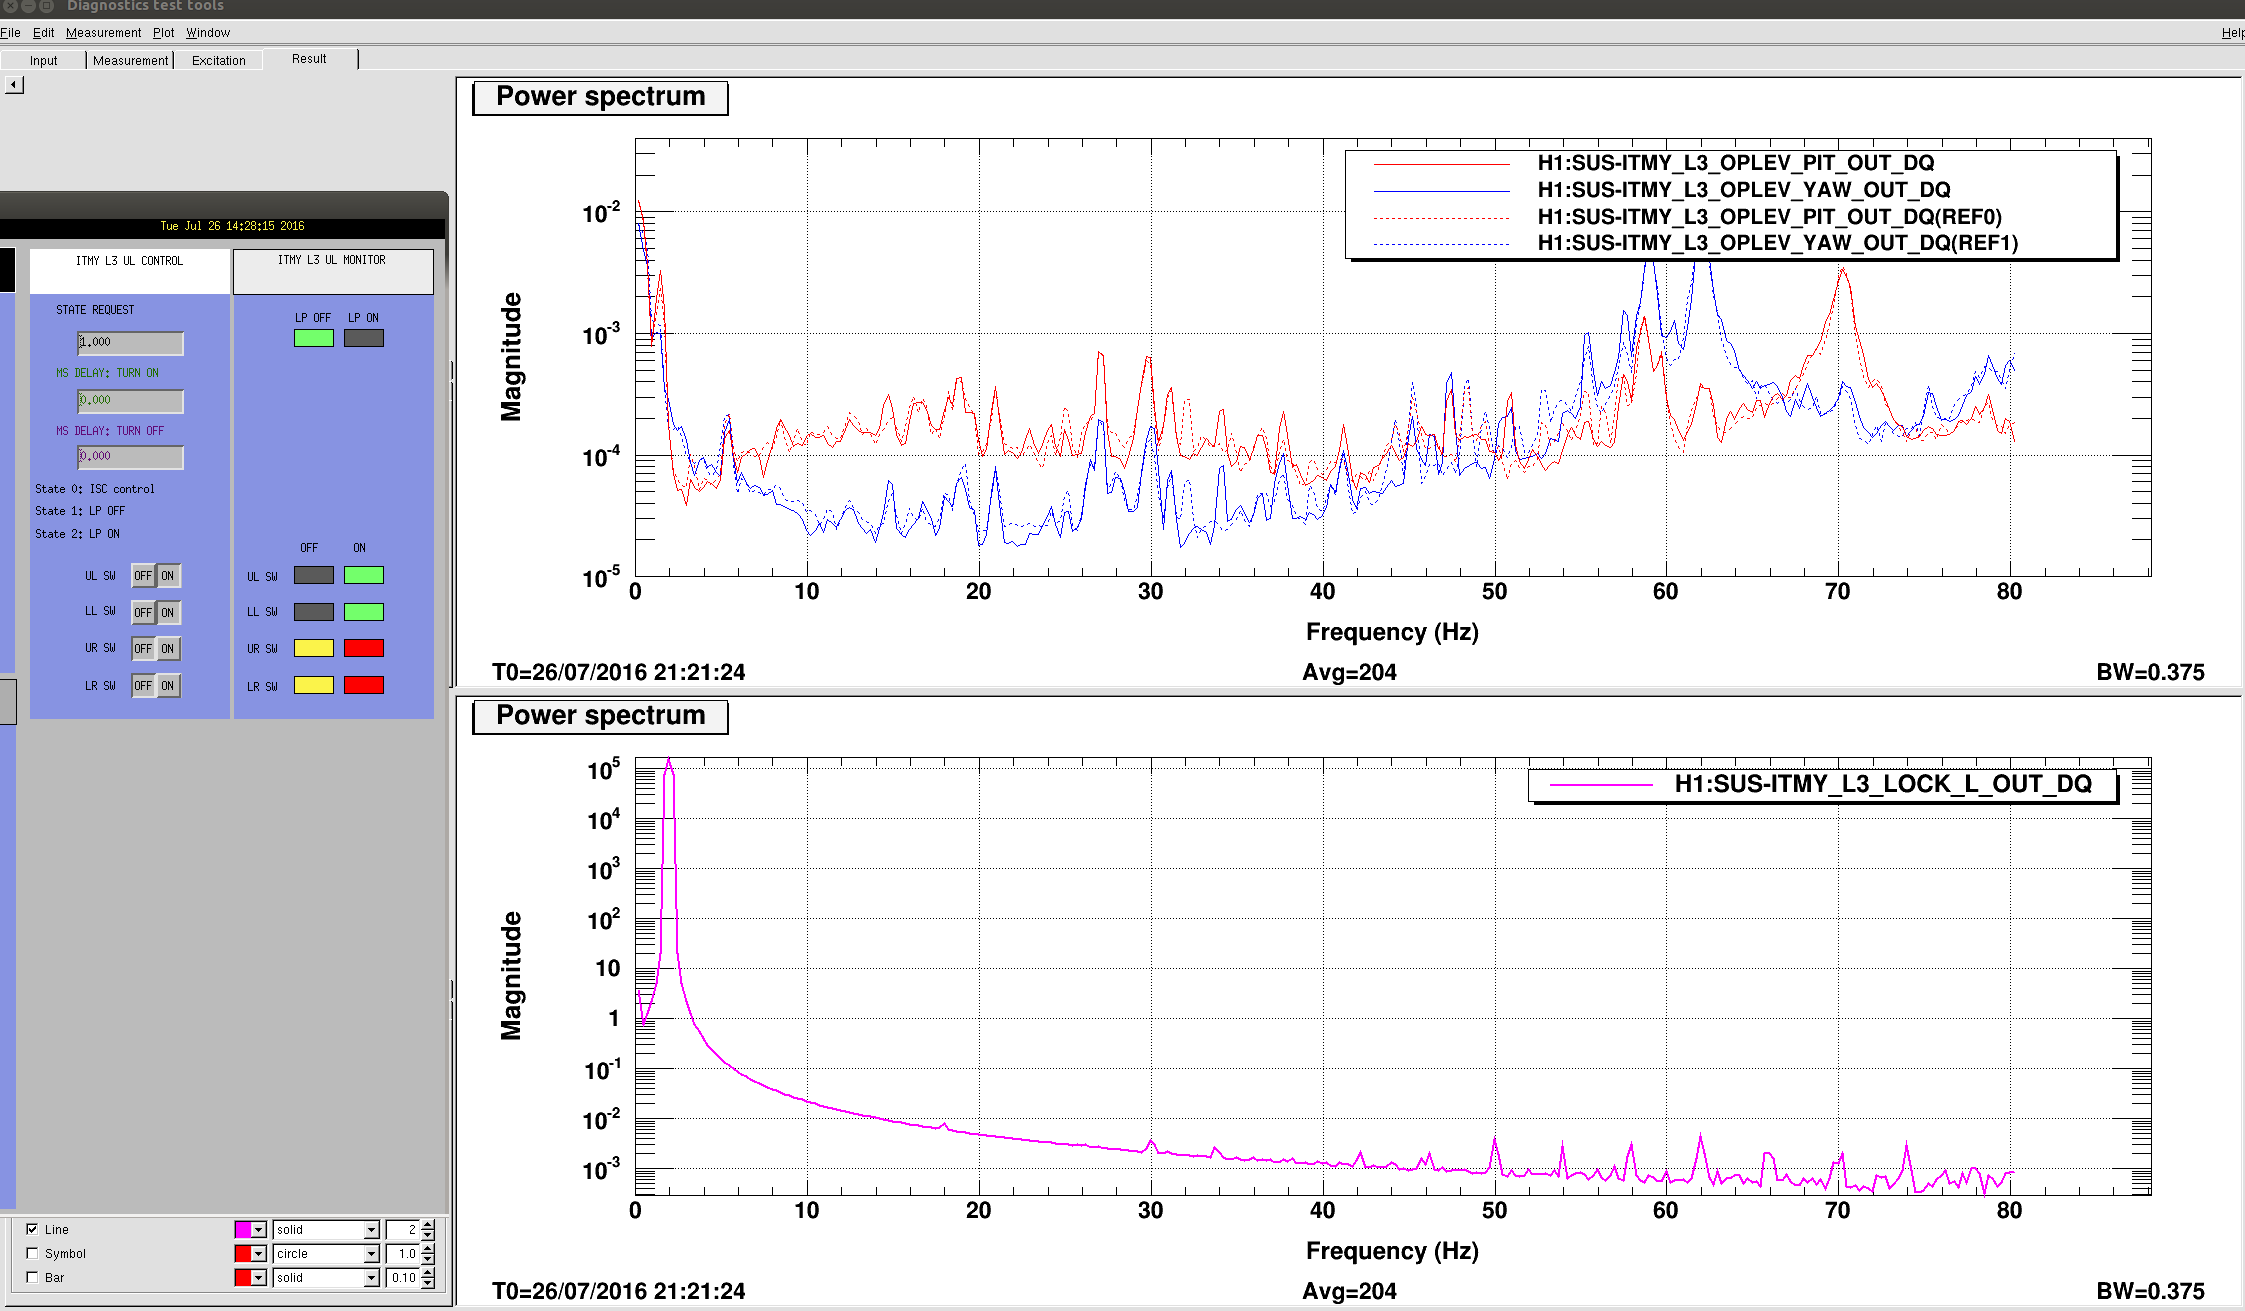Decrease line width with the down arrow
This screenshot has height=1311, width=2245.
428,1235
